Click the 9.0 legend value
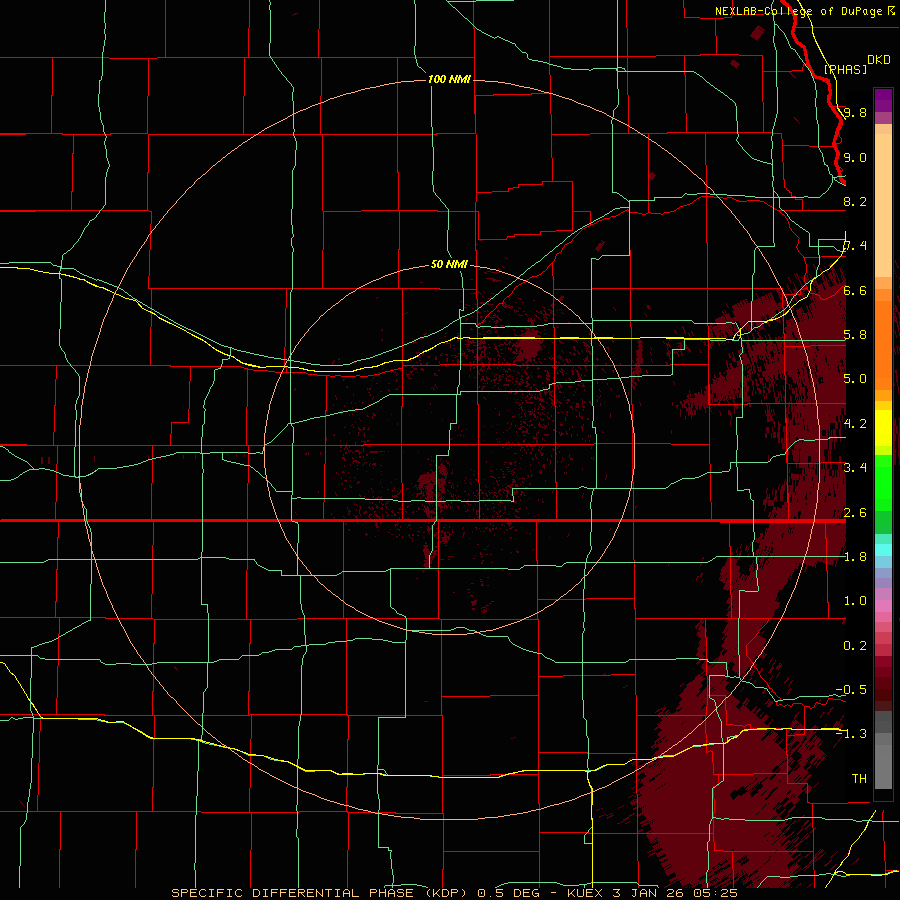This screenshot has width=900, height=900. coord(855,157)
